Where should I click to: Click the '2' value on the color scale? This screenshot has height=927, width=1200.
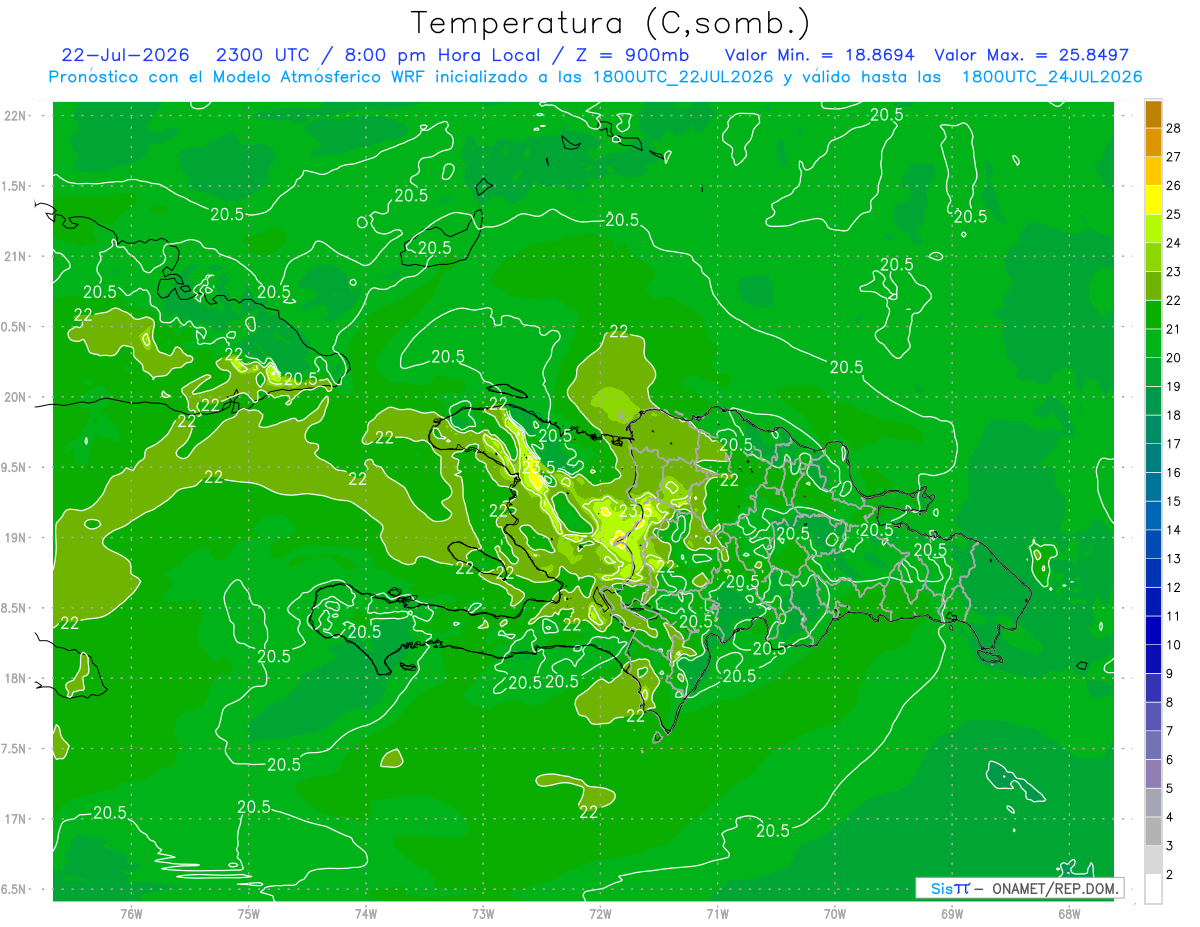coord(1171,875)
